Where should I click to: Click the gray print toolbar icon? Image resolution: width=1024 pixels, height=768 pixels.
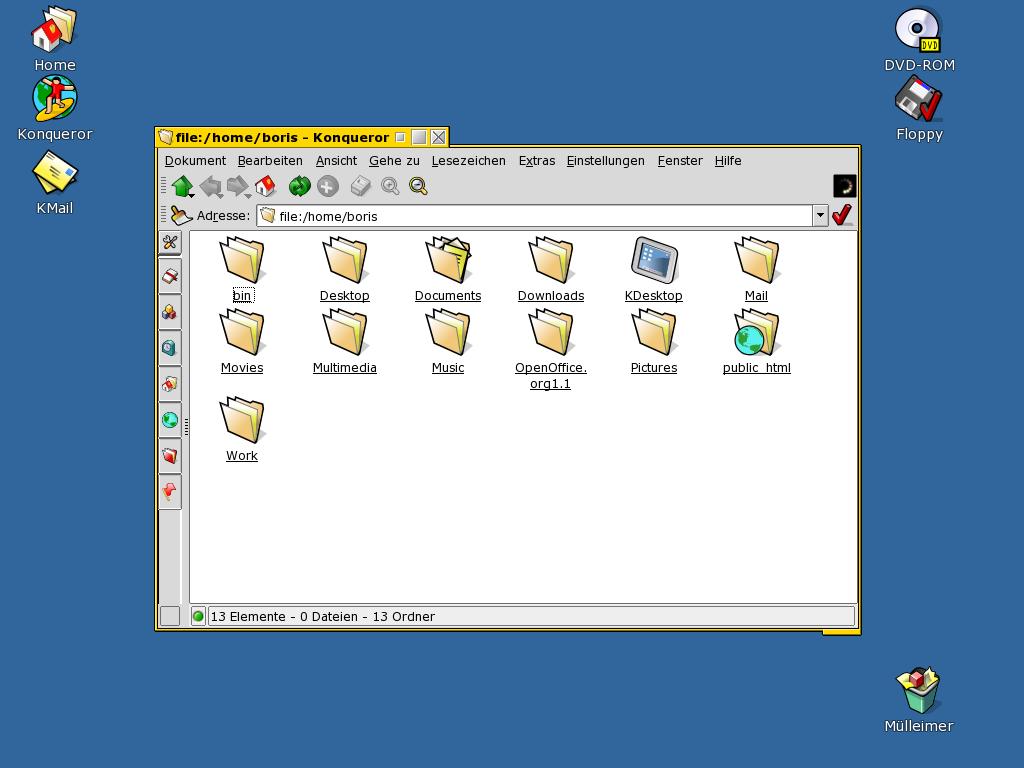[360, 187]
